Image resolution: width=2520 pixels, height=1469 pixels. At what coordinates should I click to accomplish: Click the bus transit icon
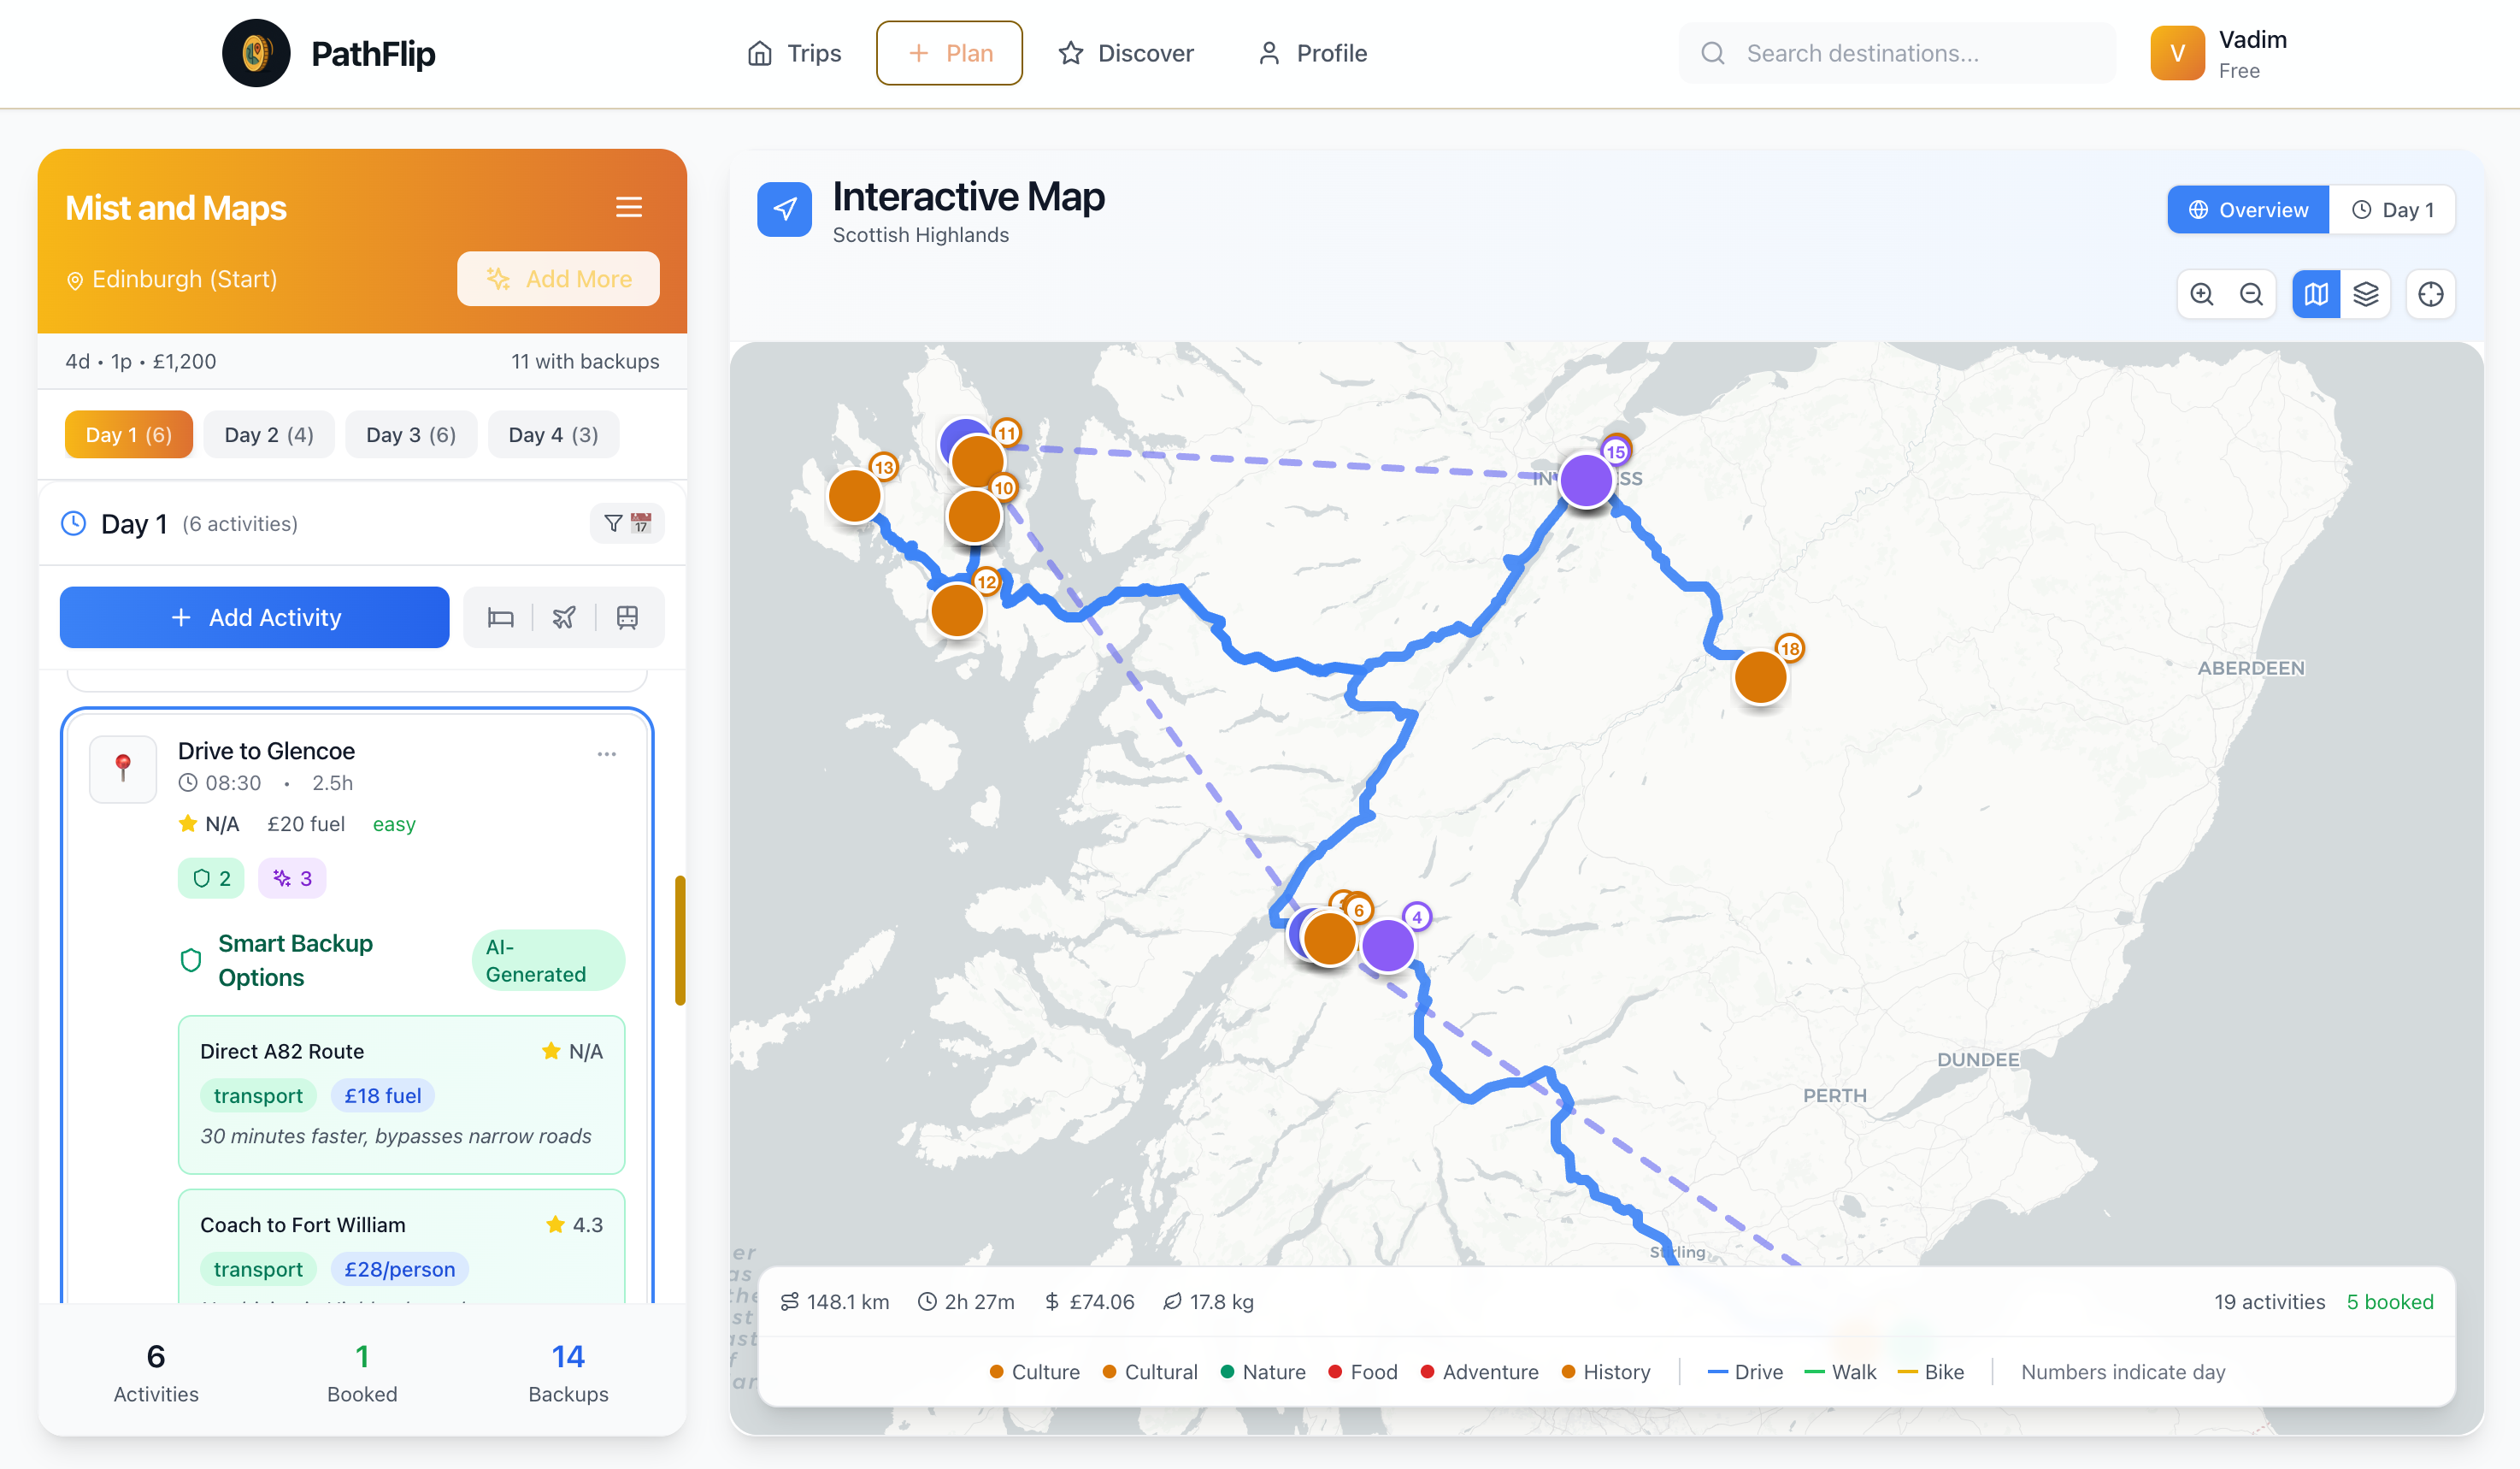[x=627, y=618]
